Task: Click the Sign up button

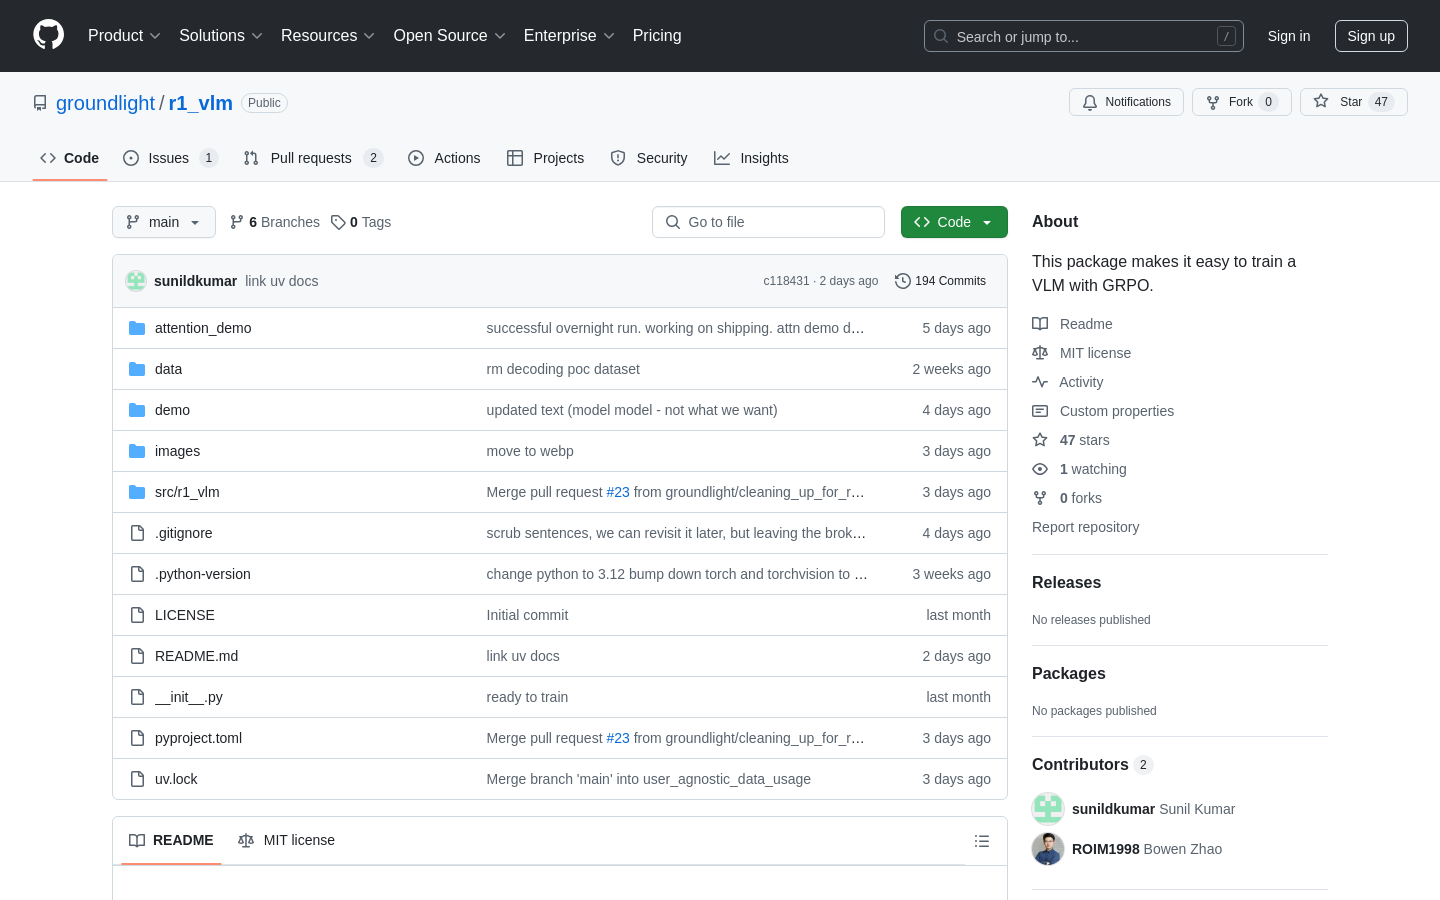Action: click(x=1371, y=36)
